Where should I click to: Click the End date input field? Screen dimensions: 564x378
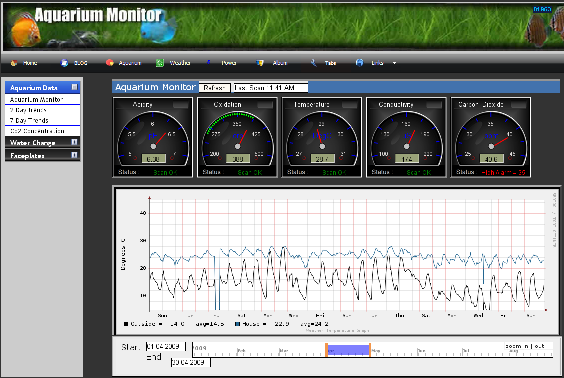point(191,362)
